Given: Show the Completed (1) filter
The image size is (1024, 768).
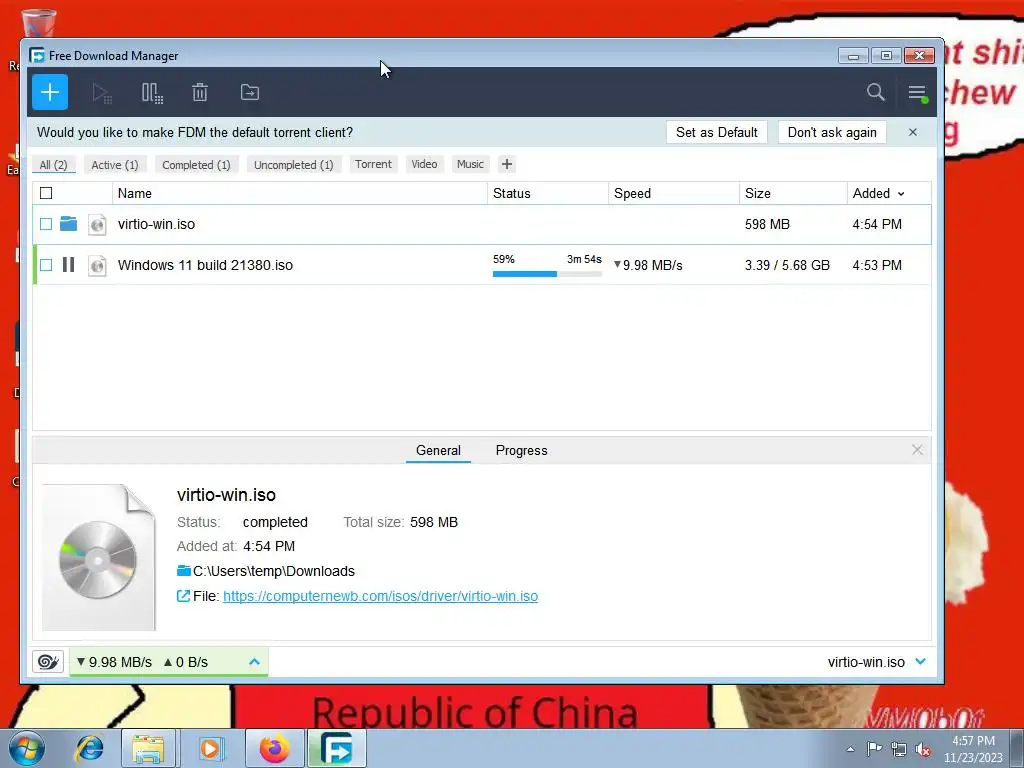Looking at the screenshot, I should coord(197,165).
